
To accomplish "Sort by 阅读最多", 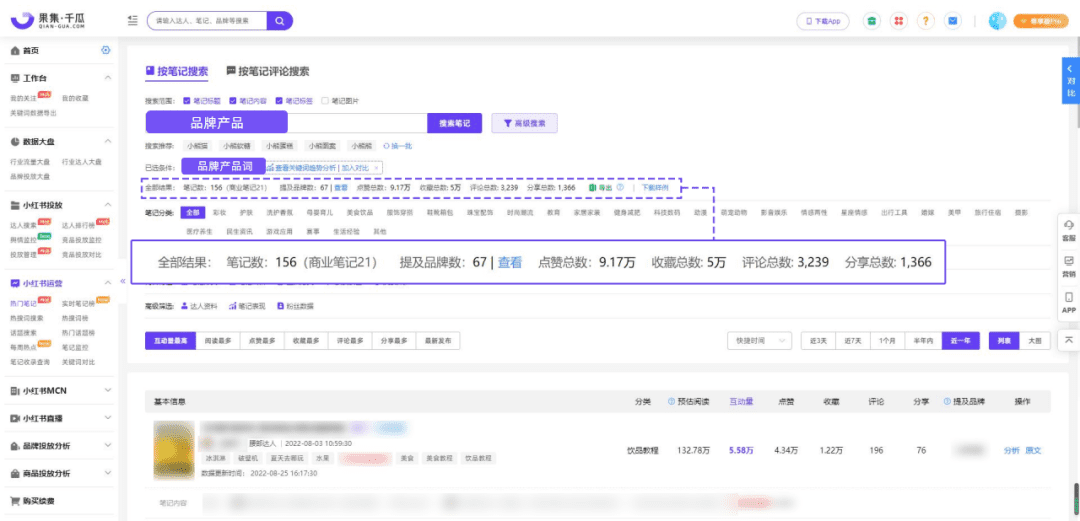I will [x=218, y=341].
